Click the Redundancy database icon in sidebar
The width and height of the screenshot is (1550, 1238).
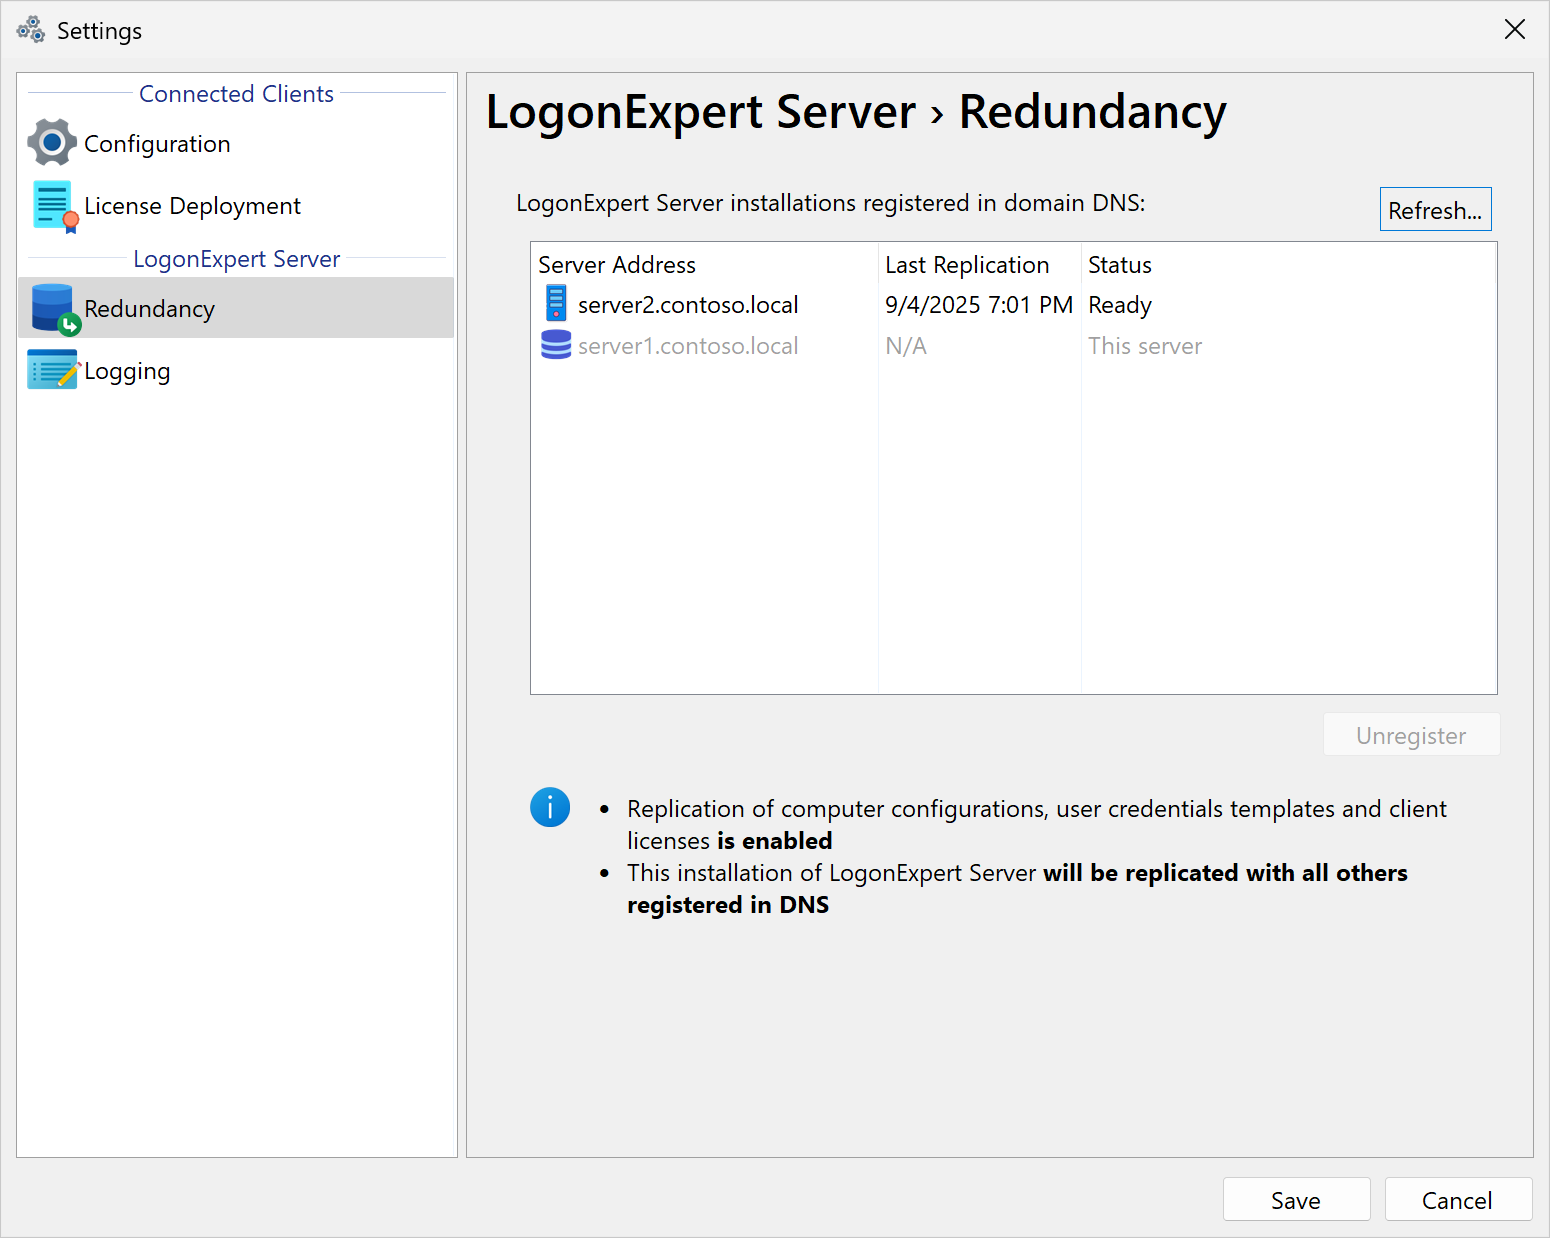(x=54, y=309)
